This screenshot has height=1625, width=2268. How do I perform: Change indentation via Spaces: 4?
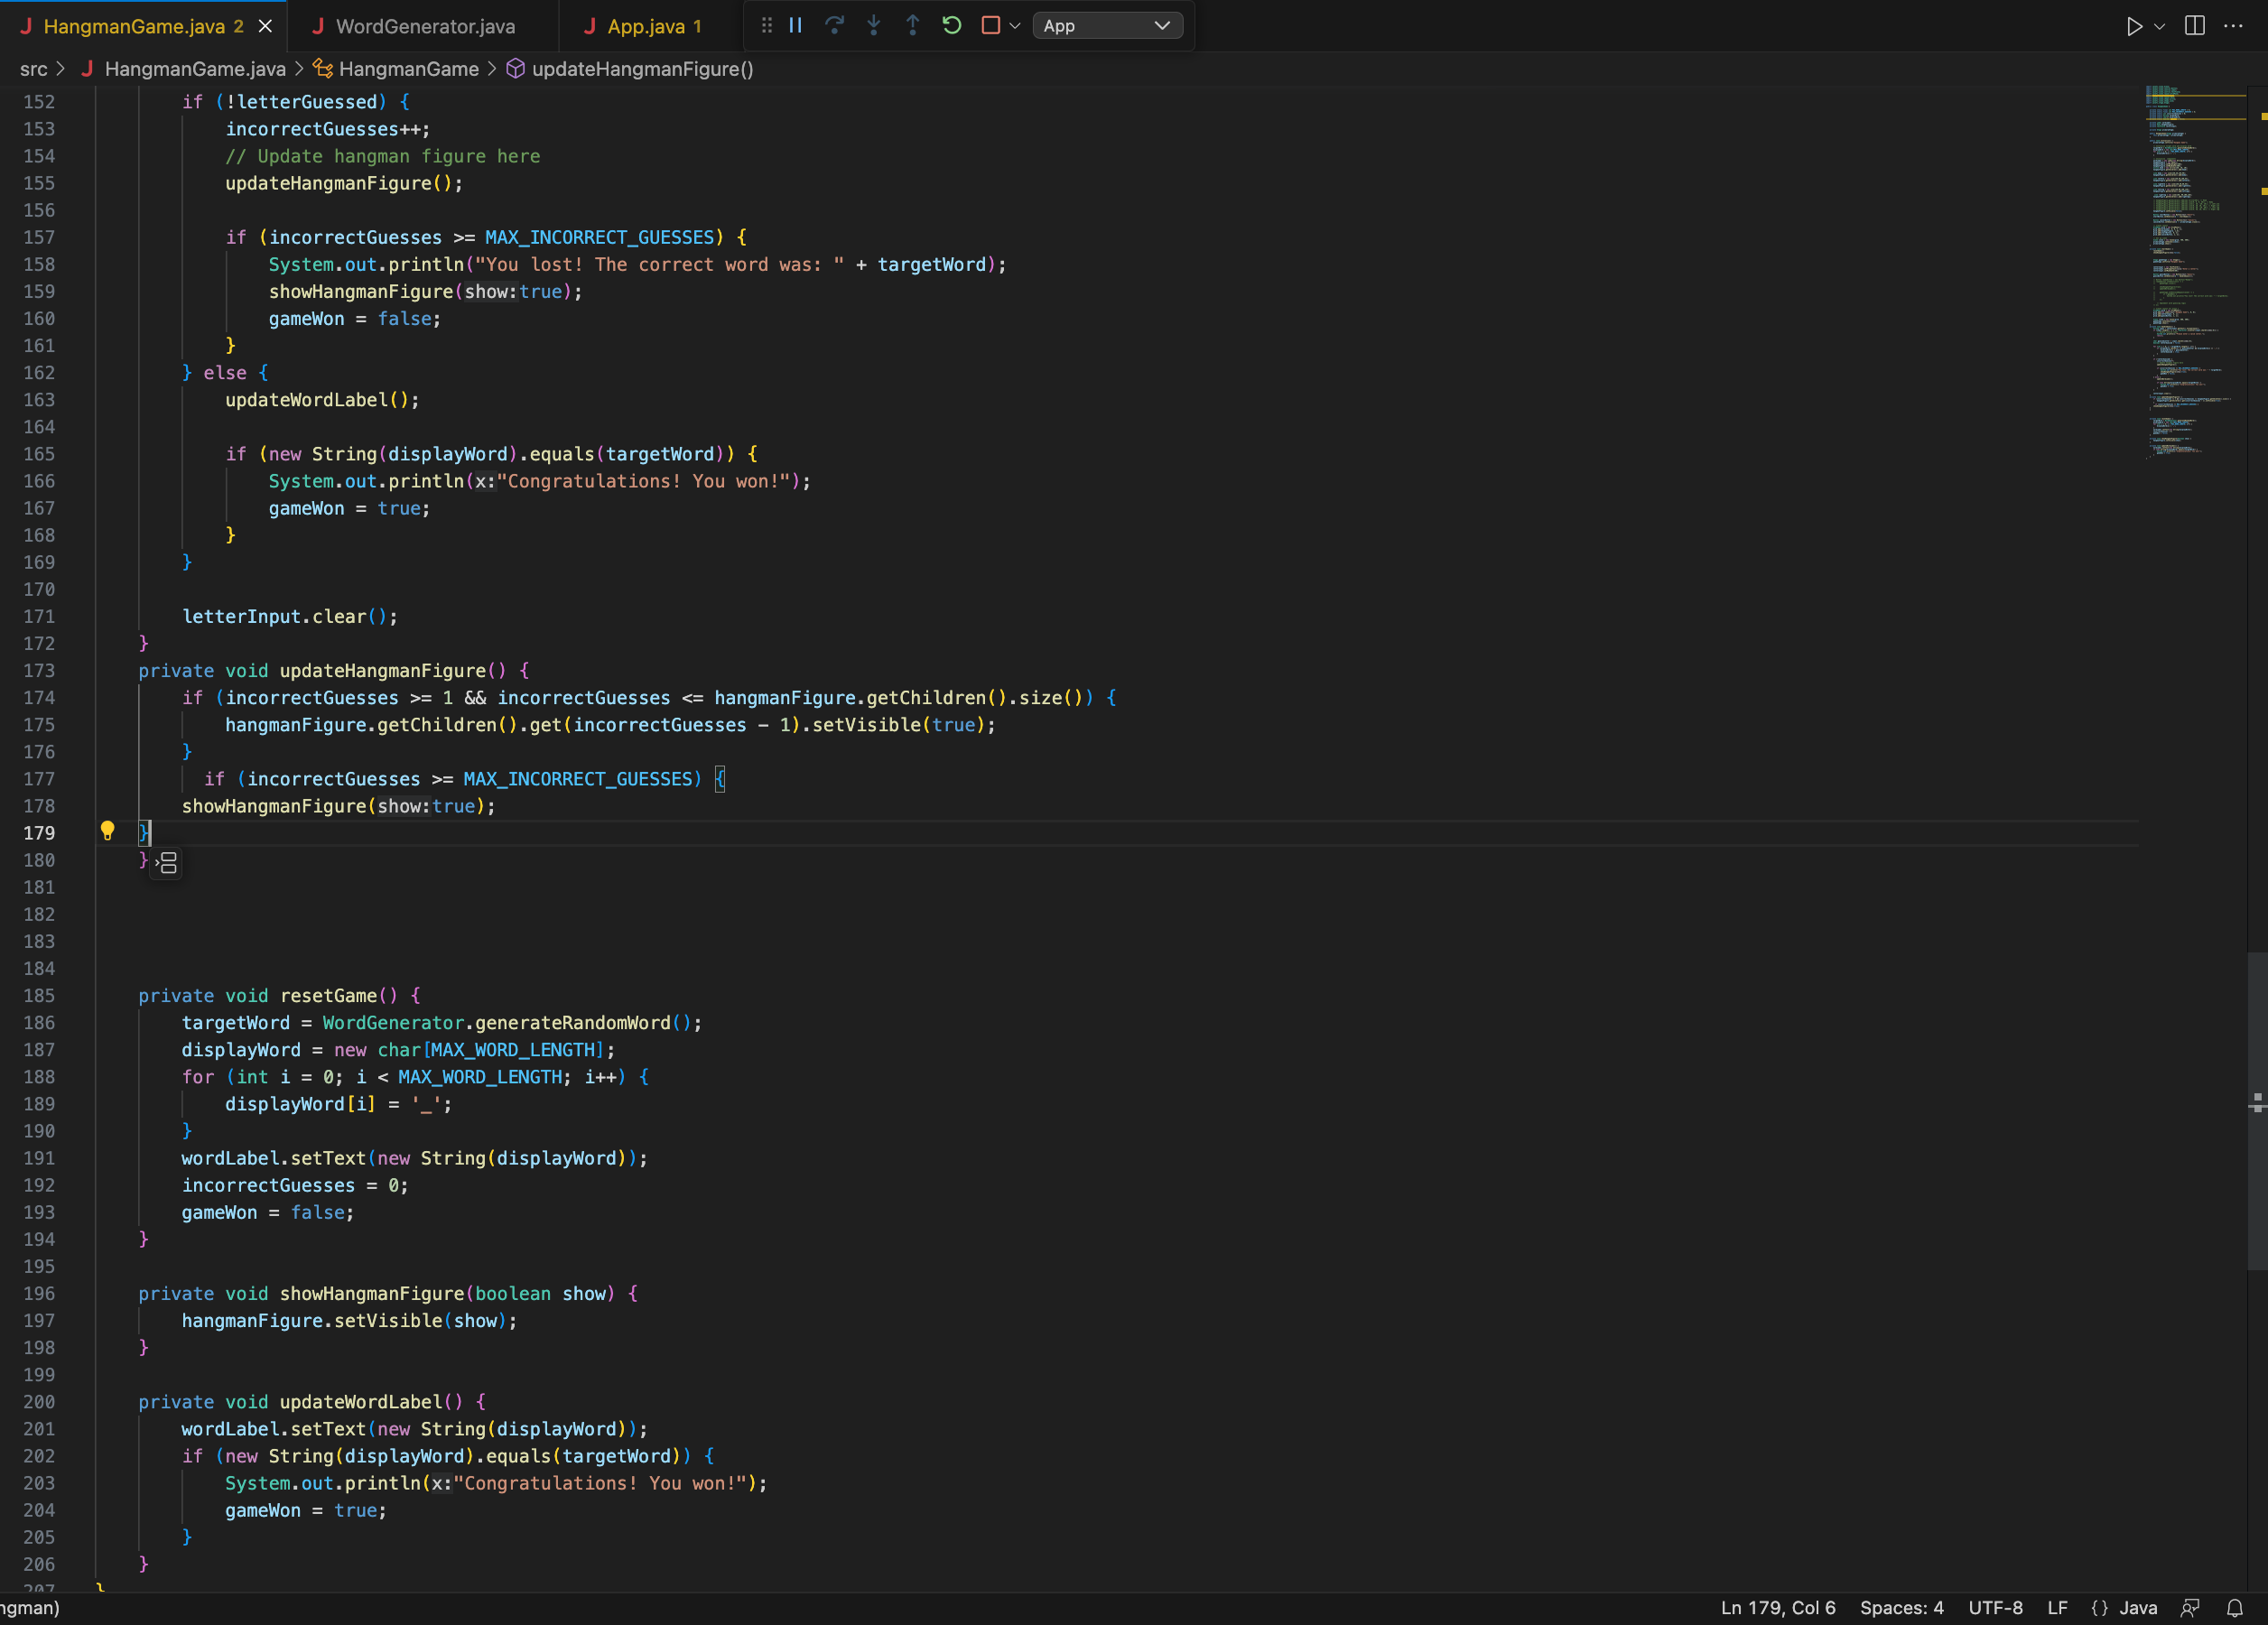point(1901,1608)
